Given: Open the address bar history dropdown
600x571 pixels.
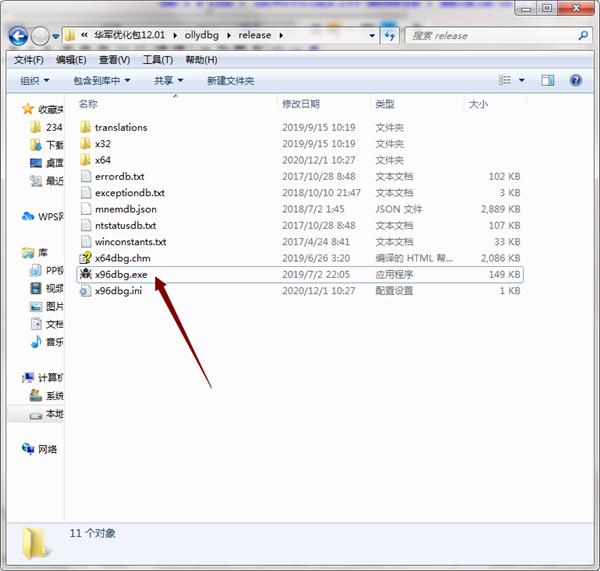Looking at the screenshot, I should 372,36.
